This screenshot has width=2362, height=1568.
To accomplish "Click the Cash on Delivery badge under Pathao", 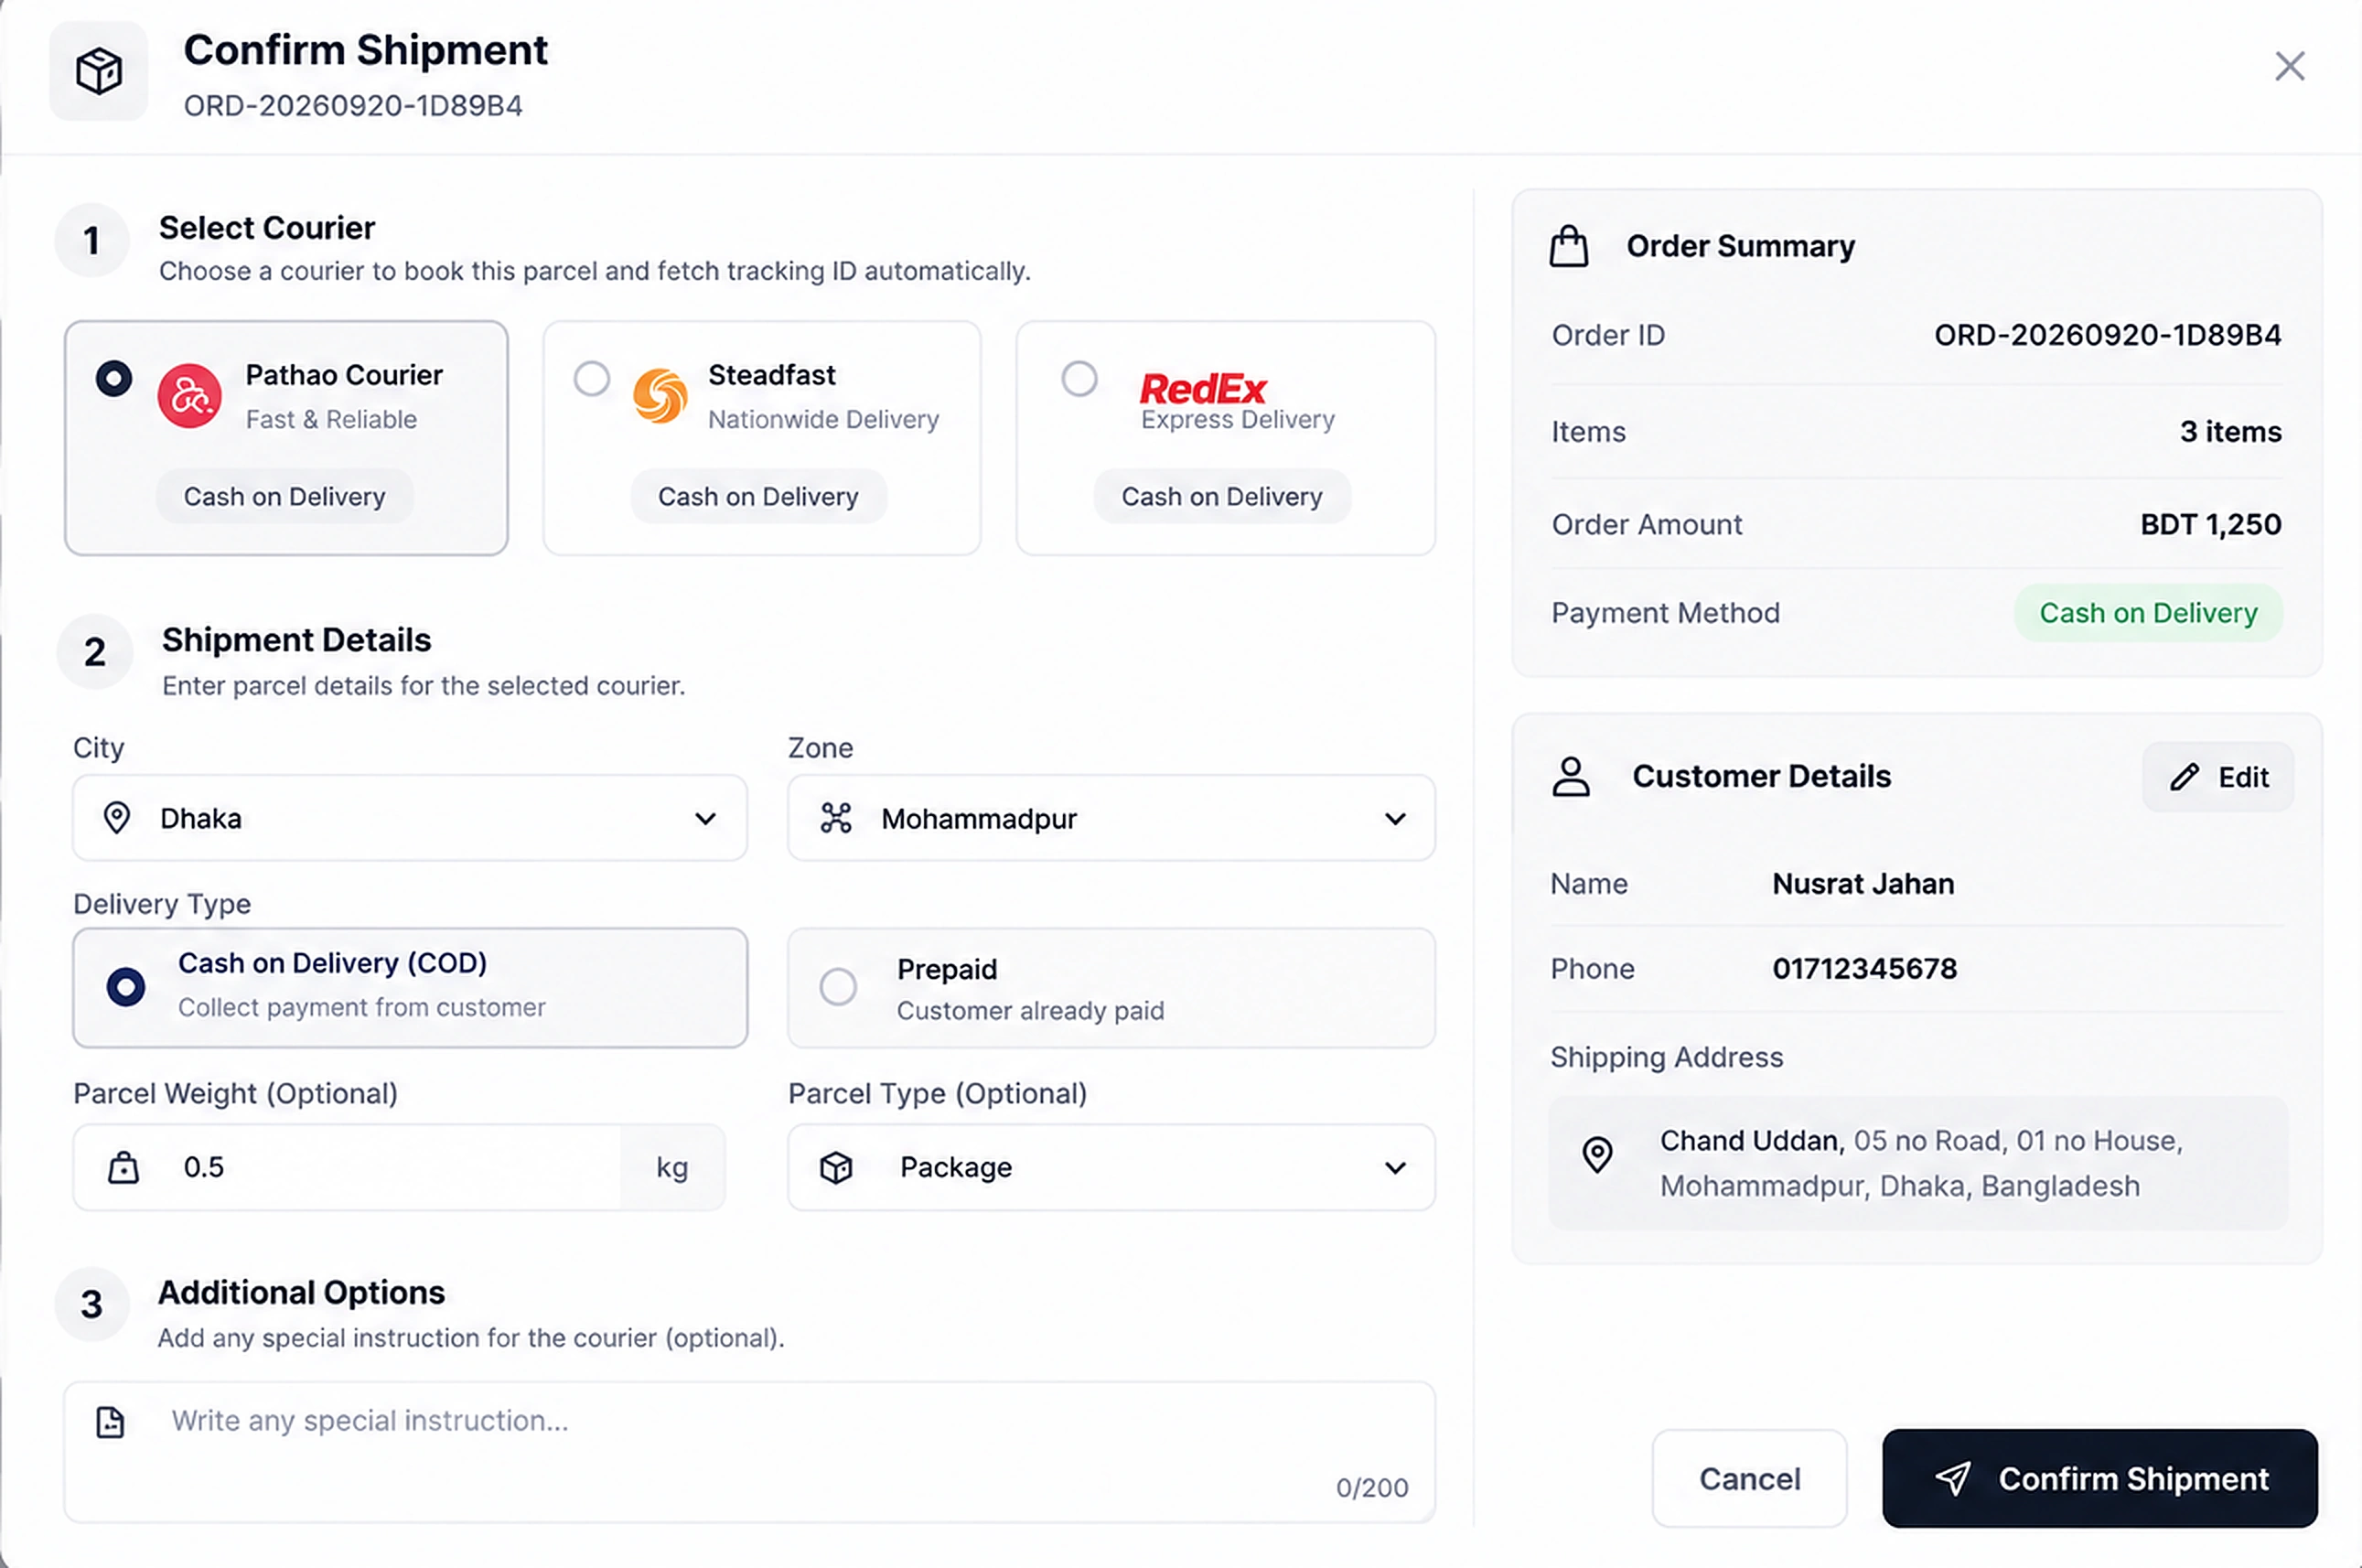I will [284, 496].
